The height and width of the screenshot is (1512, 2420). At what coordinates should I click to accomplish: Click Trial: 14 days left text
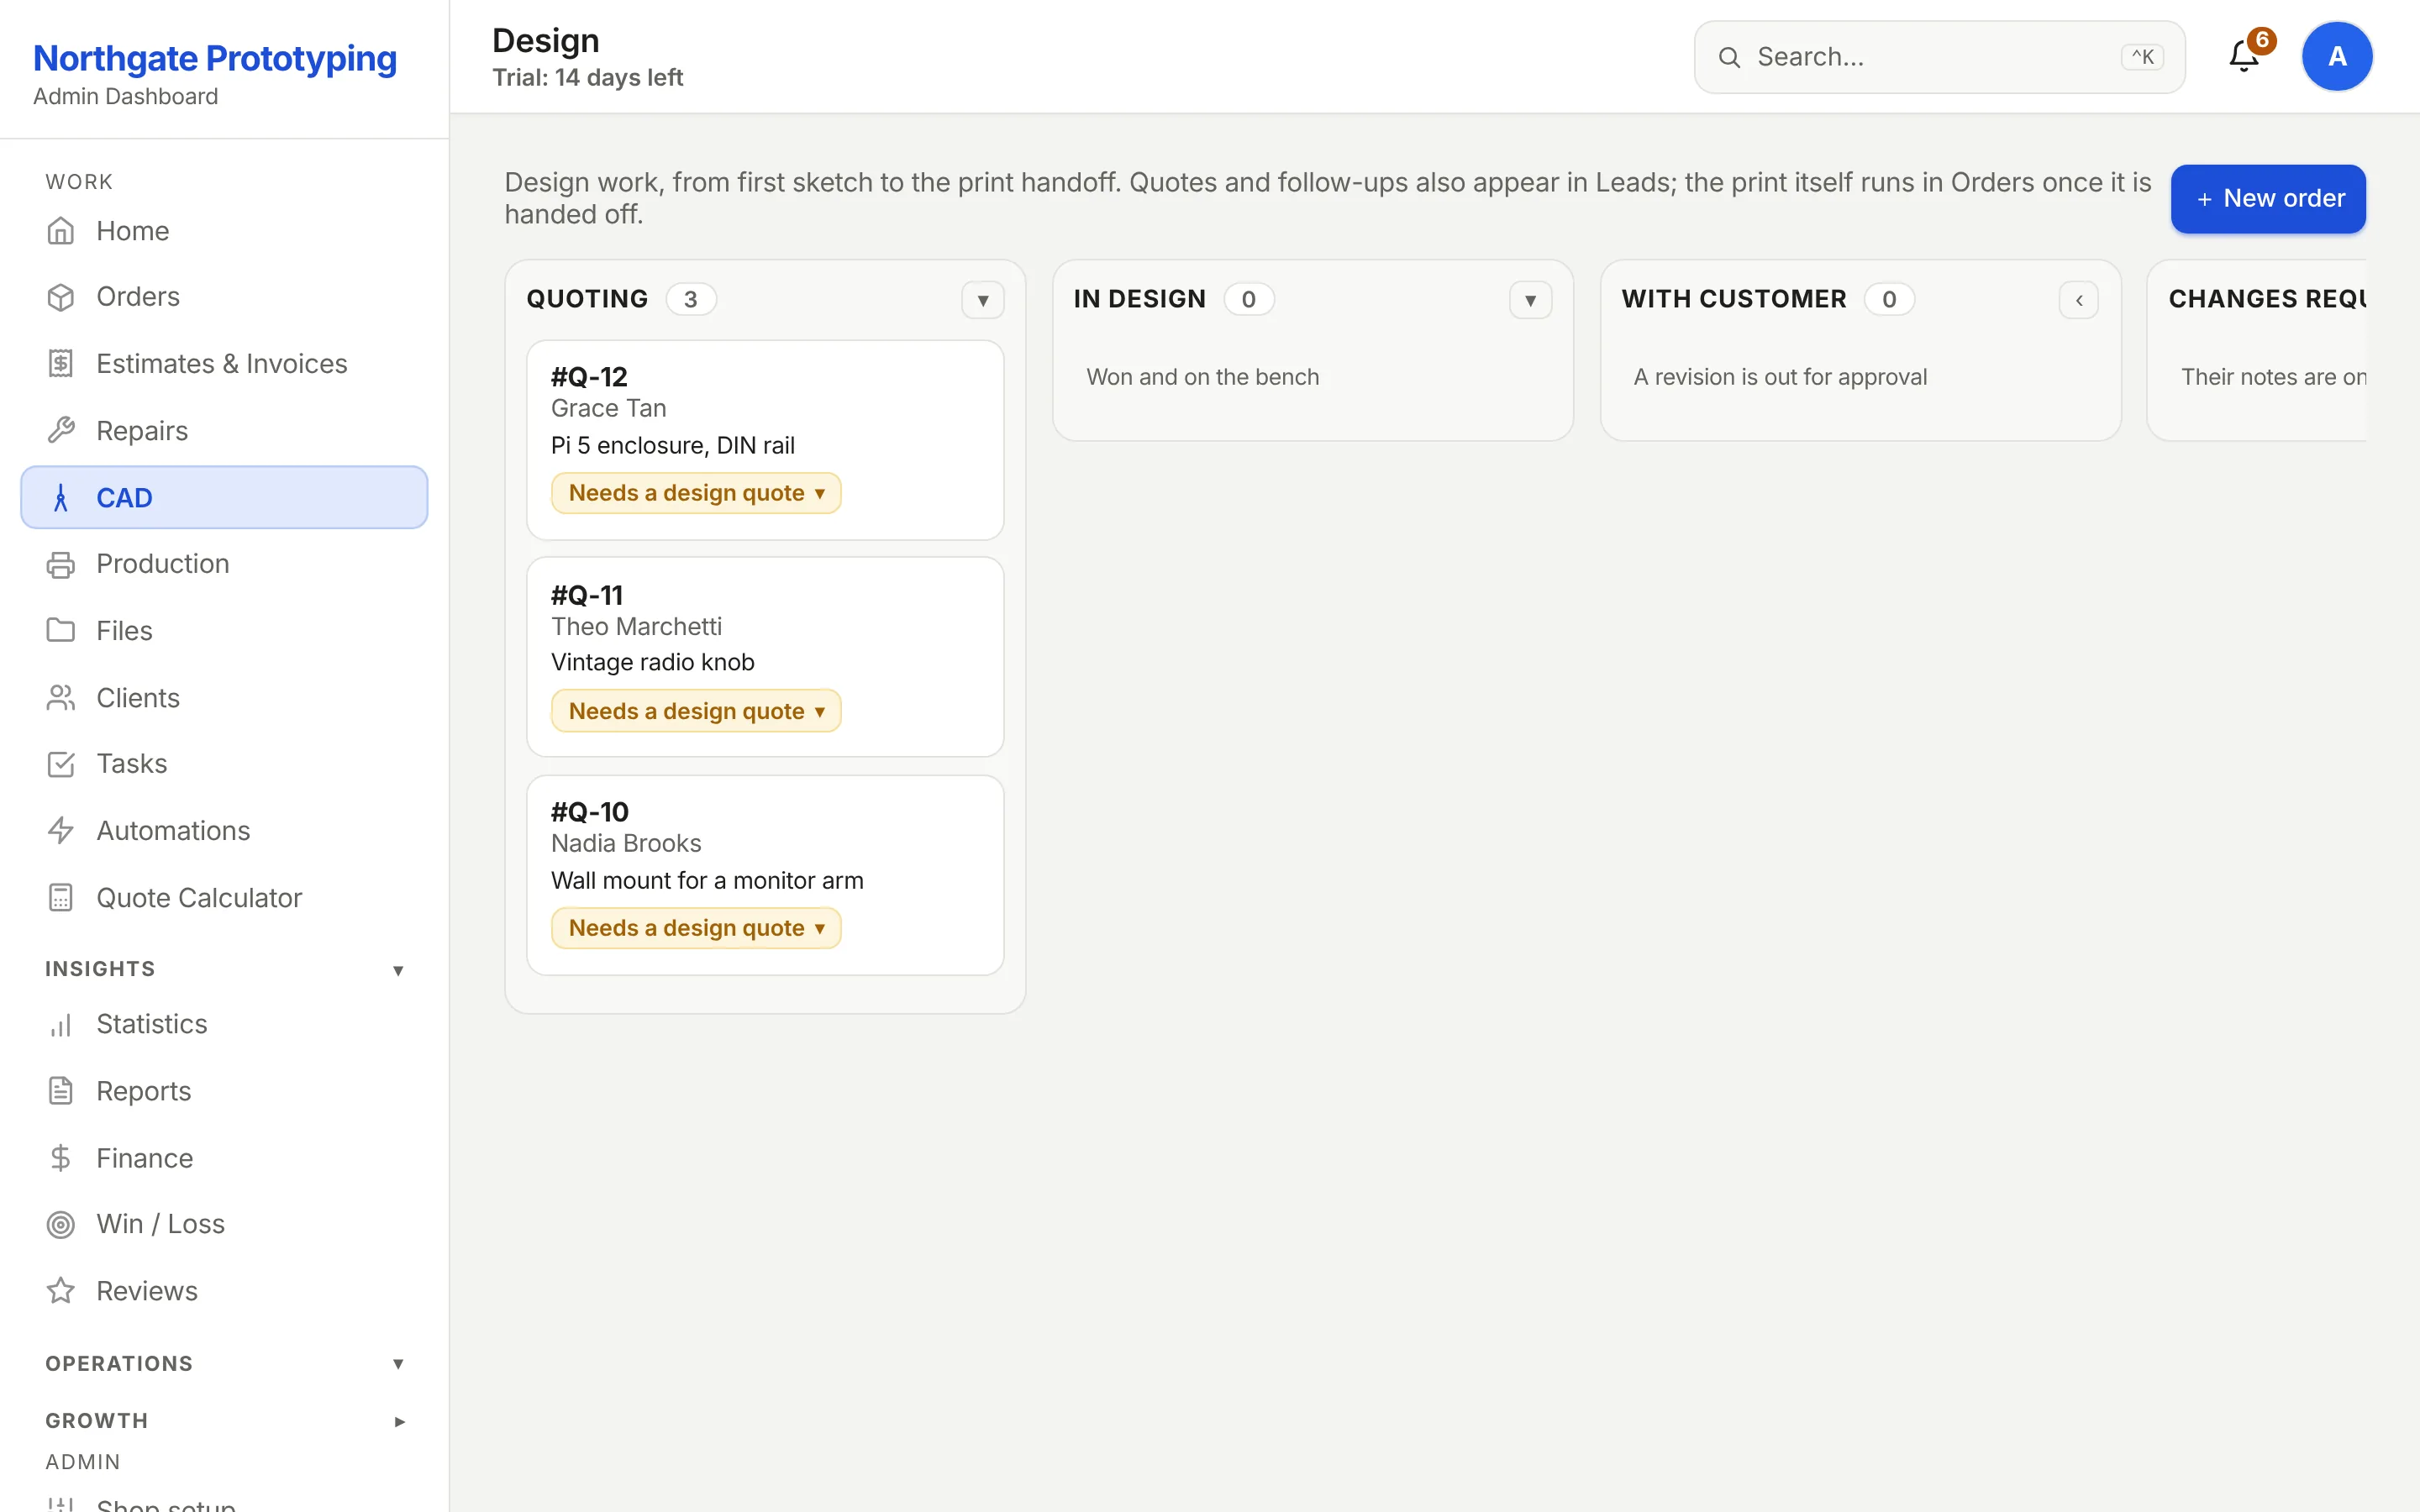click(588, 78)
